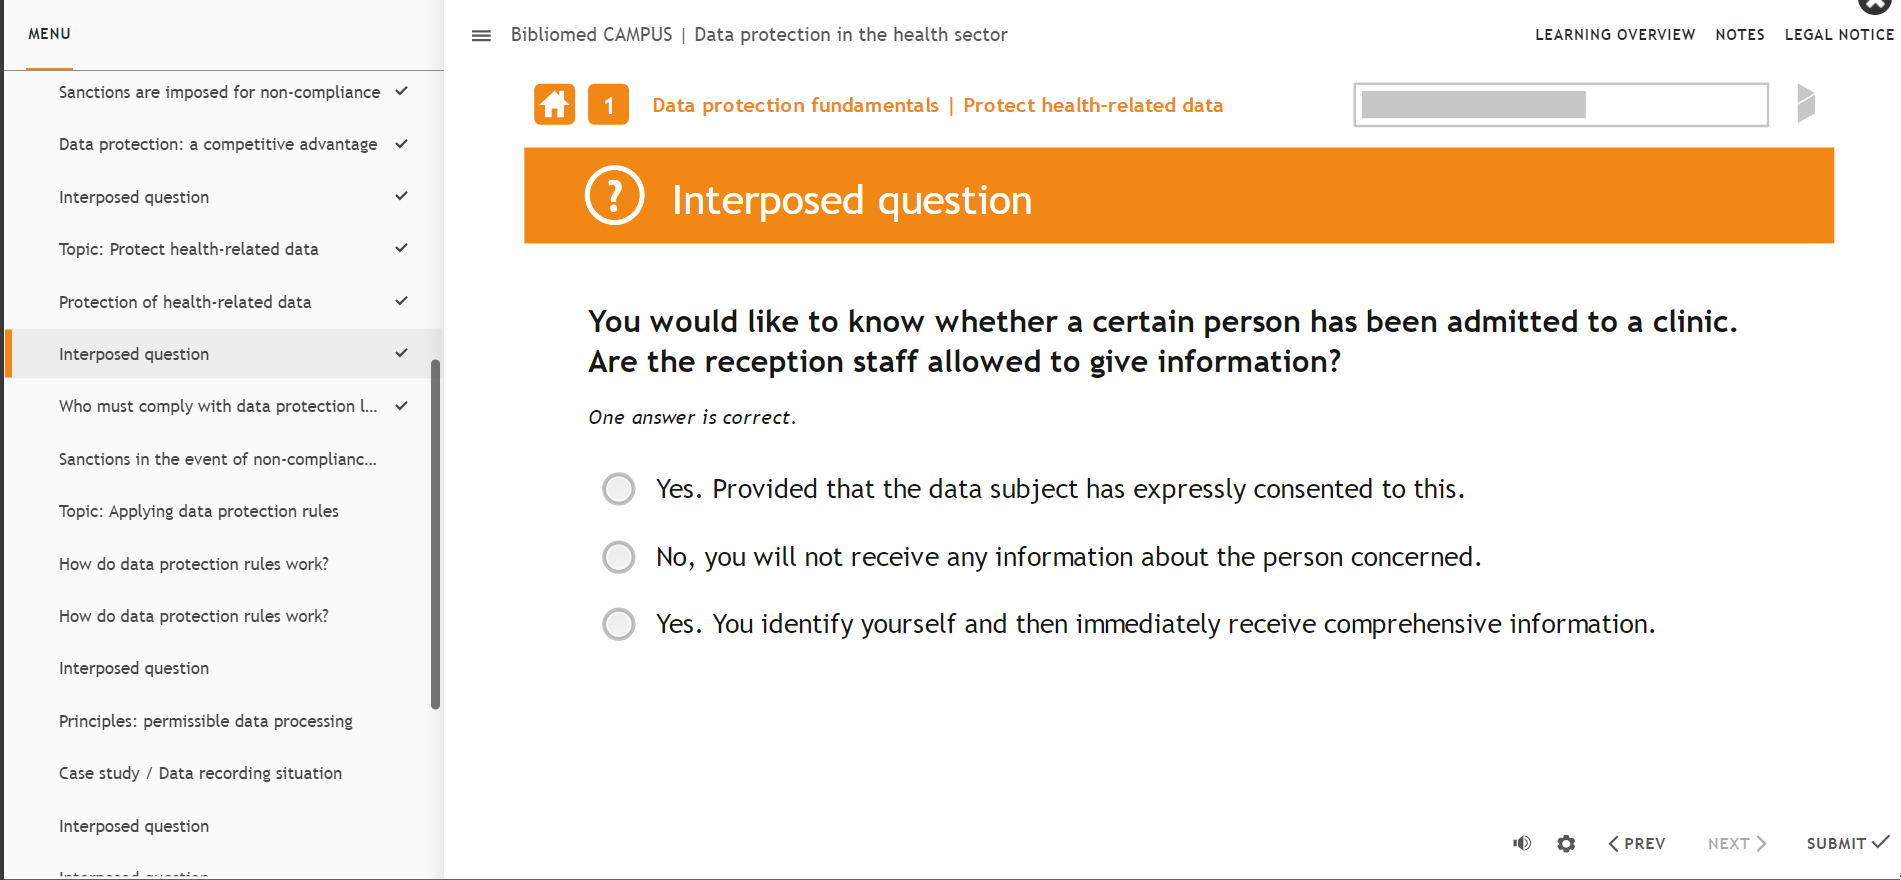Open the settings gear icon

tap(1566, 844)
